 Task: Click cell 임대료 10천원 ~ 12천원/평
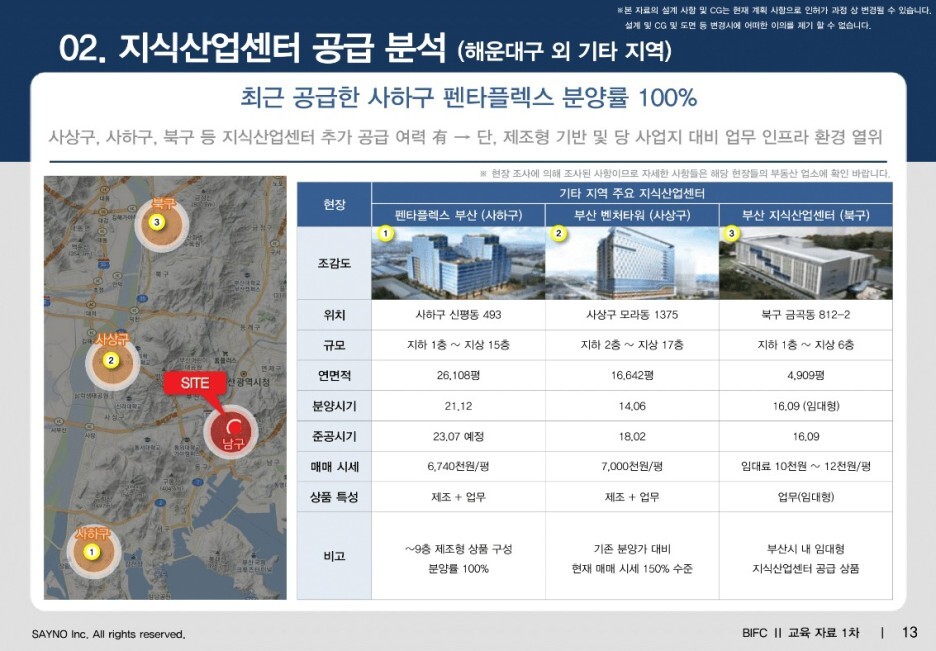806,467
